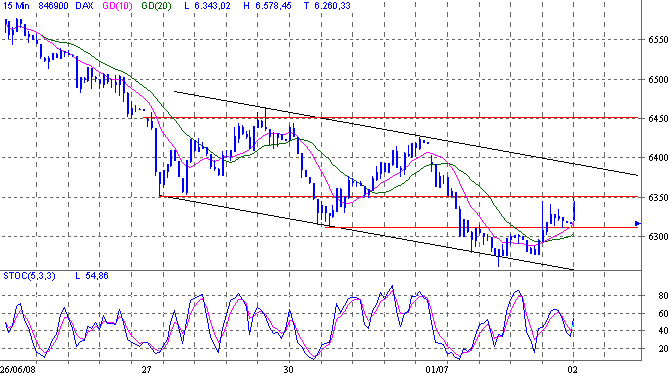Click the high value 'H 6.578,45'
Screen dimensions: 672x378
[x=267, y=6]
